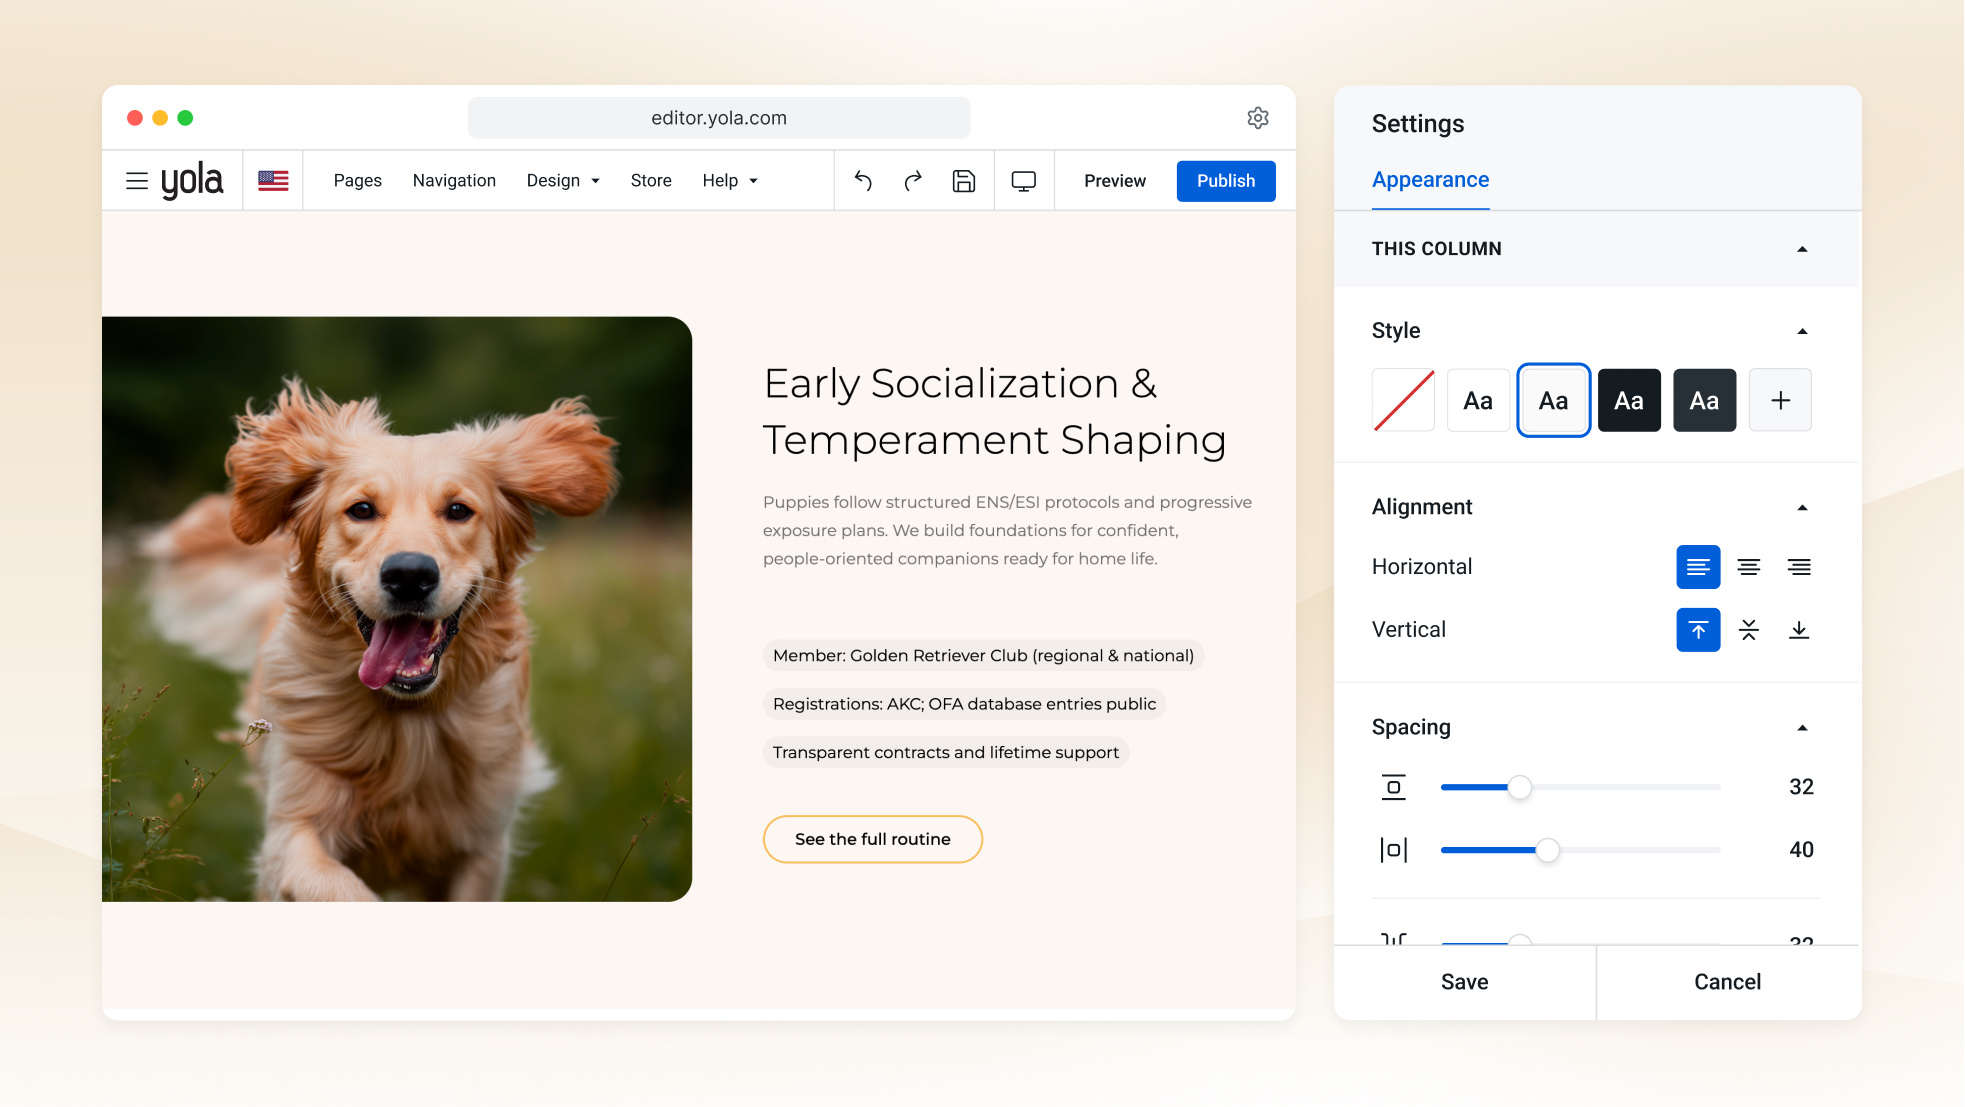Viewport: 1965px width, 1107px height.
Task: Open the browser settings gear icon
Action: pos(1258,118)
